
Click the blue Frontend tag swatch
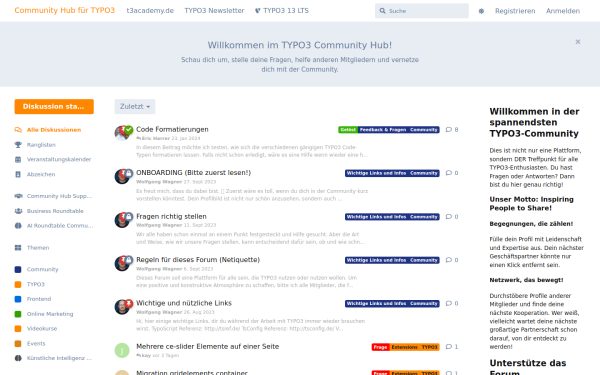[18, 299]
